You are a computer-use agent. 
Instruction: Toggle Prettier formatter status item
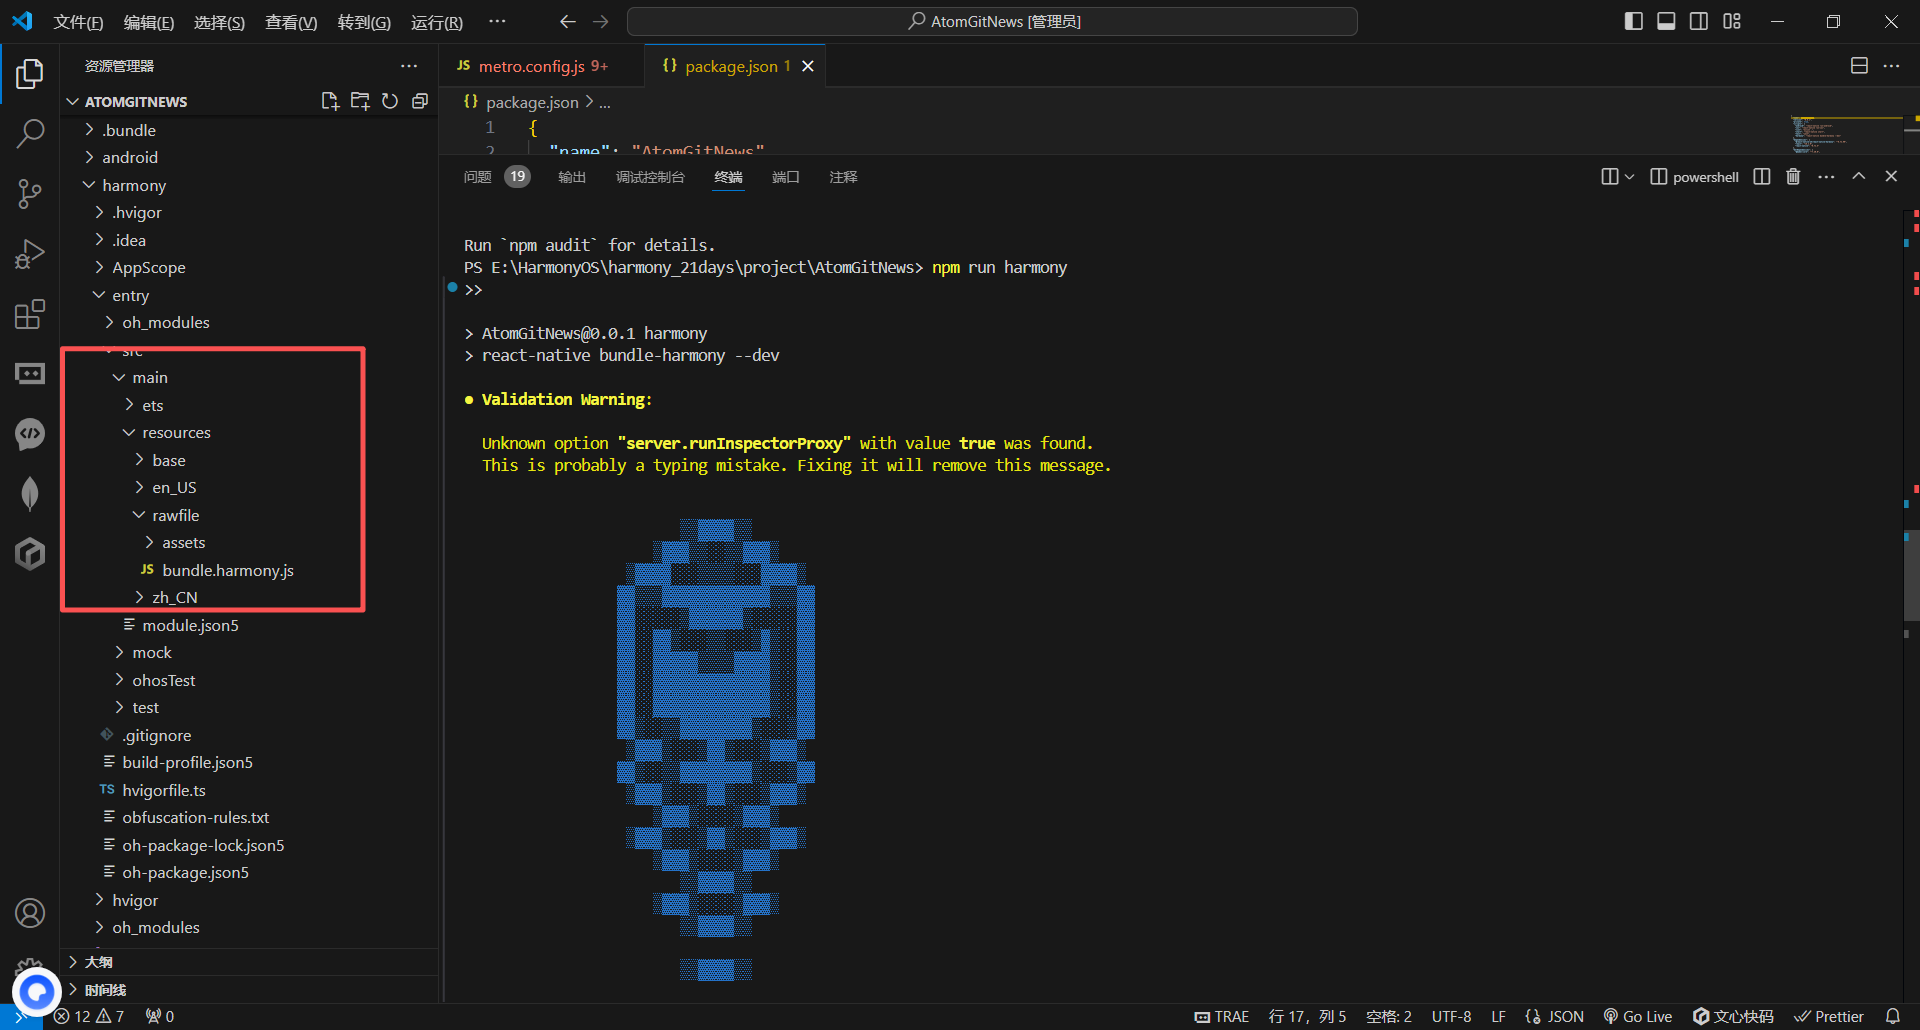pos(1829,1016)
